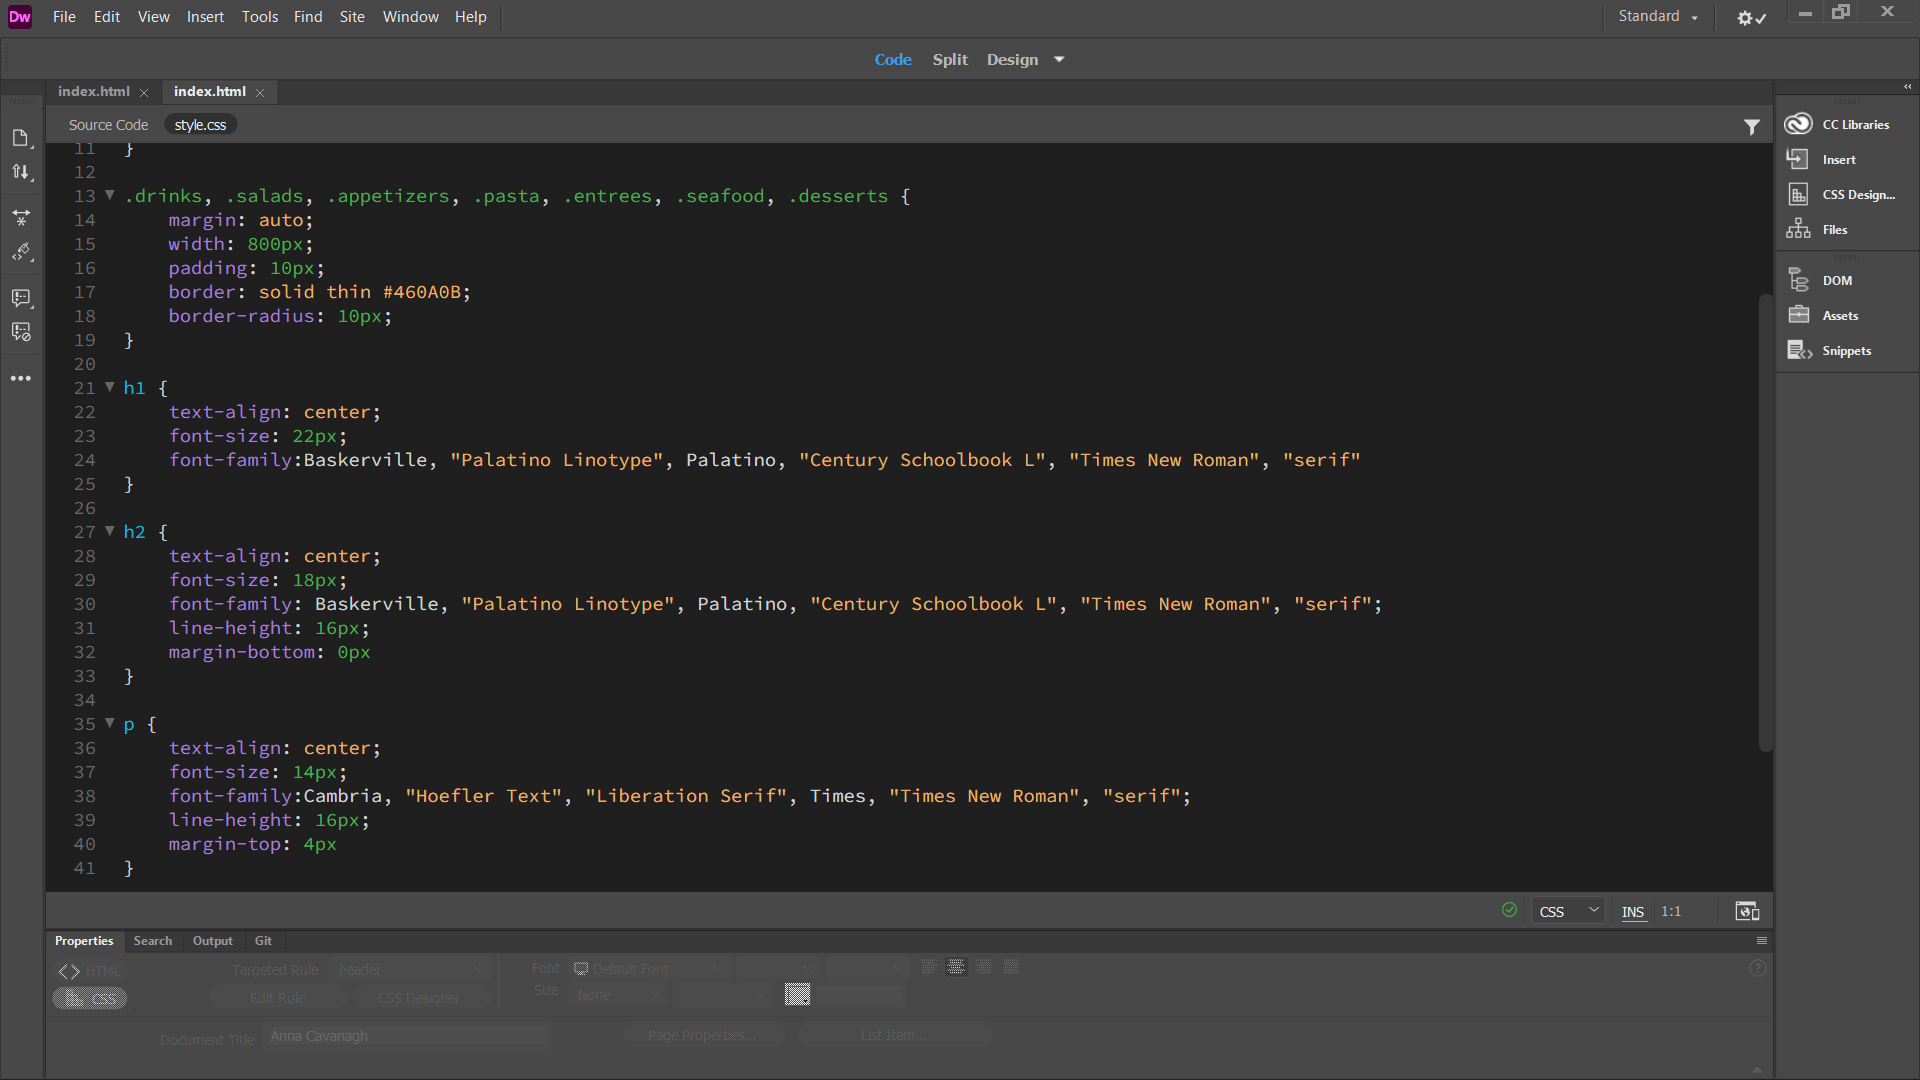Open Documents icon in left toolbar
The width and height of the screenshot is (1920, 1080).
click(x=21, y=138)
